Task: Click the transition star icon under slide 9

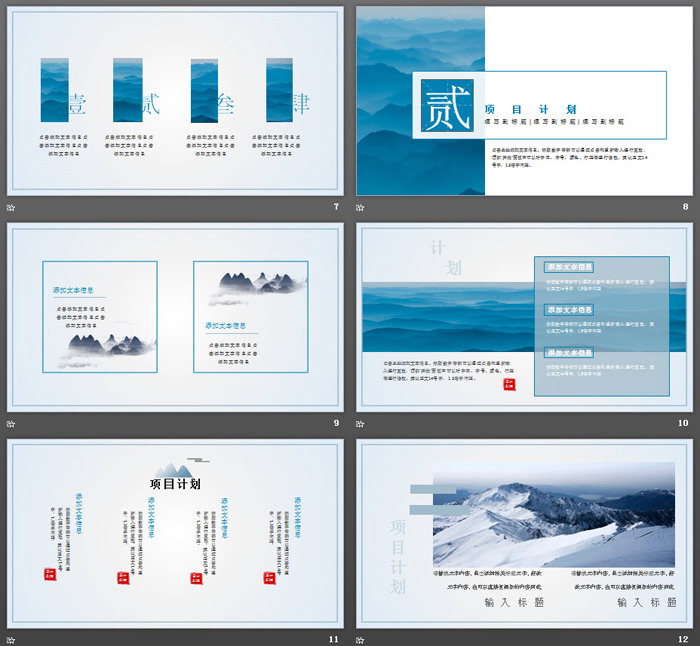Action: [x=11, y=424]
